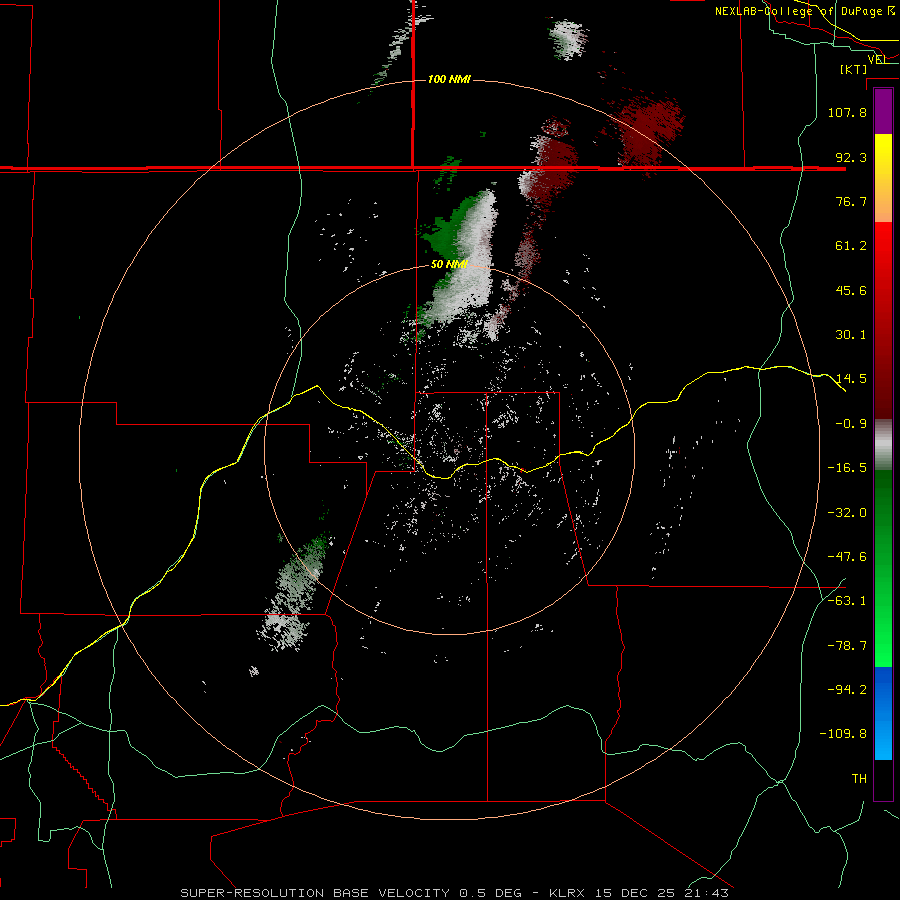The height and width of the screenshot is (900, 900).
Task: Click the purple segment of the color bar
Action: tap(883, 111)
